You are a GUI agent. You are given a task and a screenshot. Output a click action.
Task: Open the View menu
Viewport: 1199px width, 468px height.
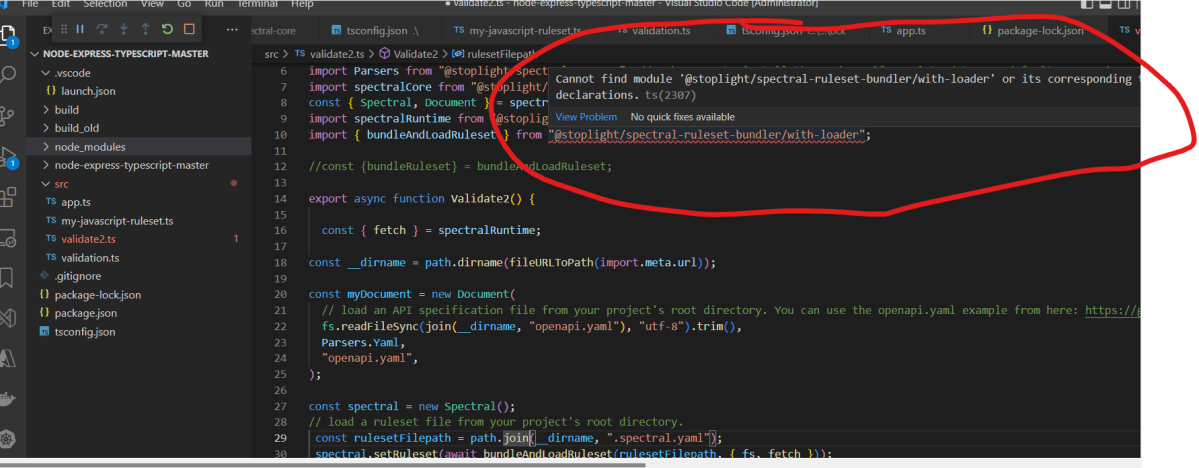tap(153, 4)
